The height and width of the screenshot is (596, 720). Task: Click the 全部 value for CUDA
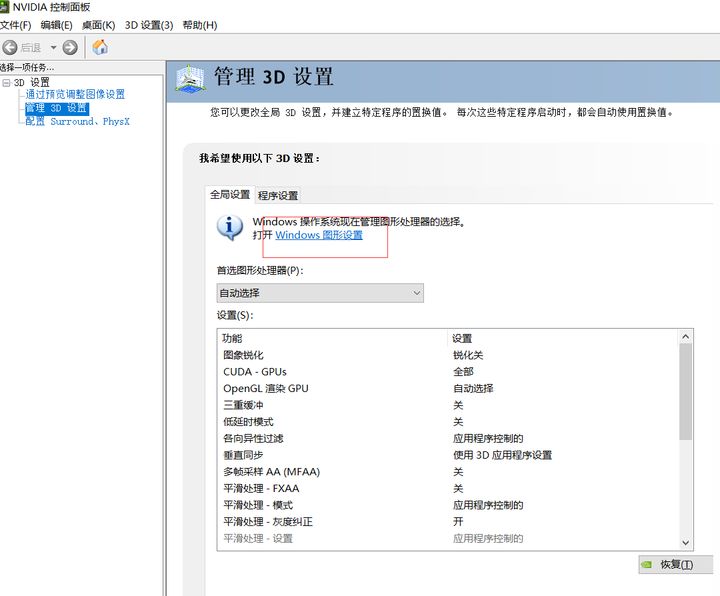tap(463, 371)
